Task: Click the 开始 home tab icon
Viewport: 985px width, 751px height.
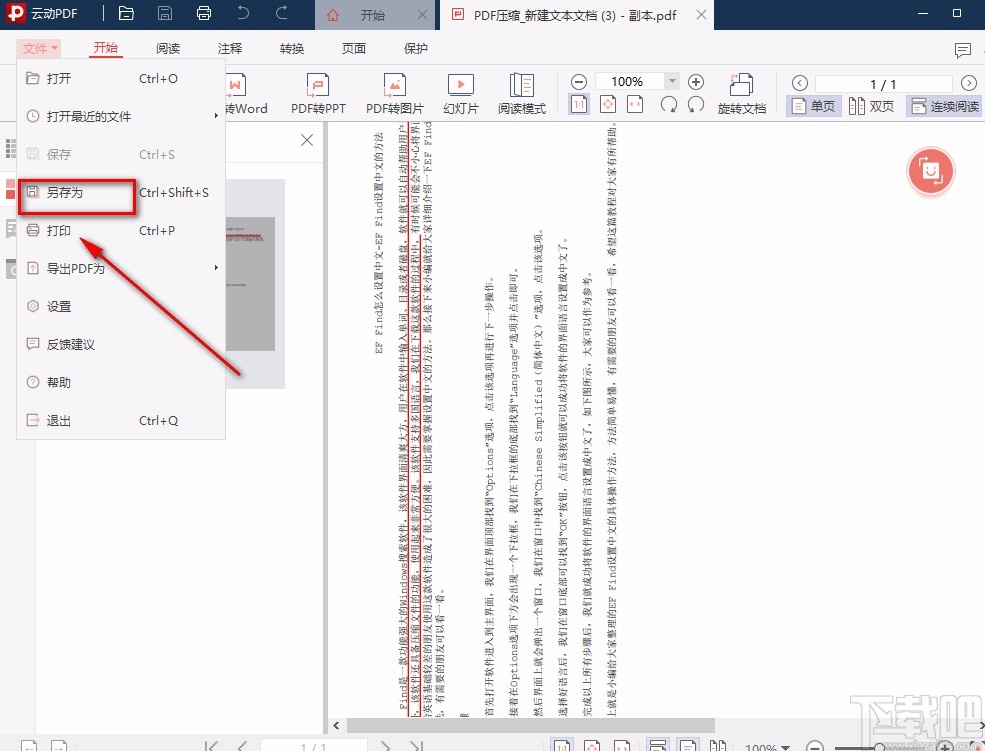Action: (333, 15)
